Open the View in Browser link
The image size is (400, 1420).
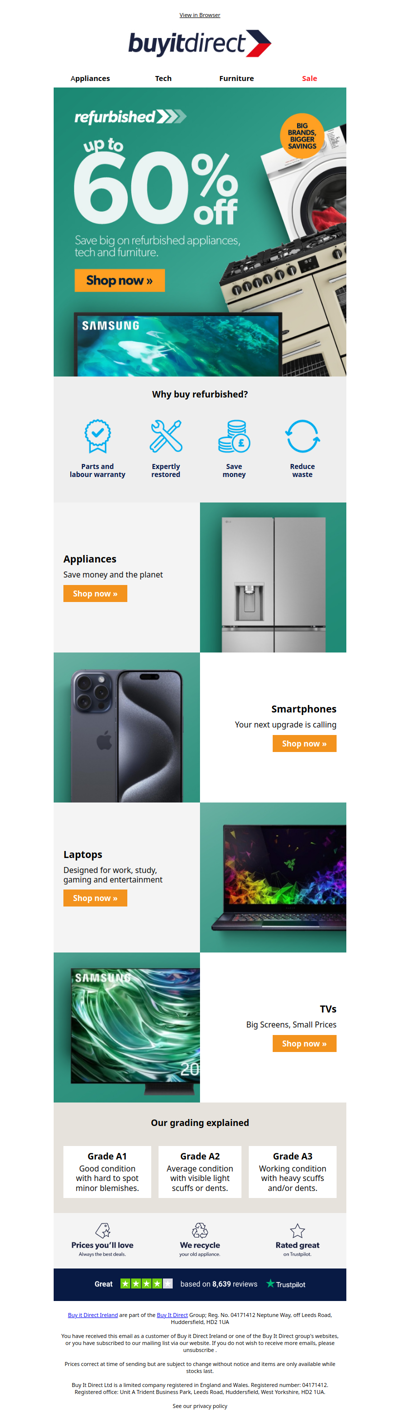(x=200, y=15)
